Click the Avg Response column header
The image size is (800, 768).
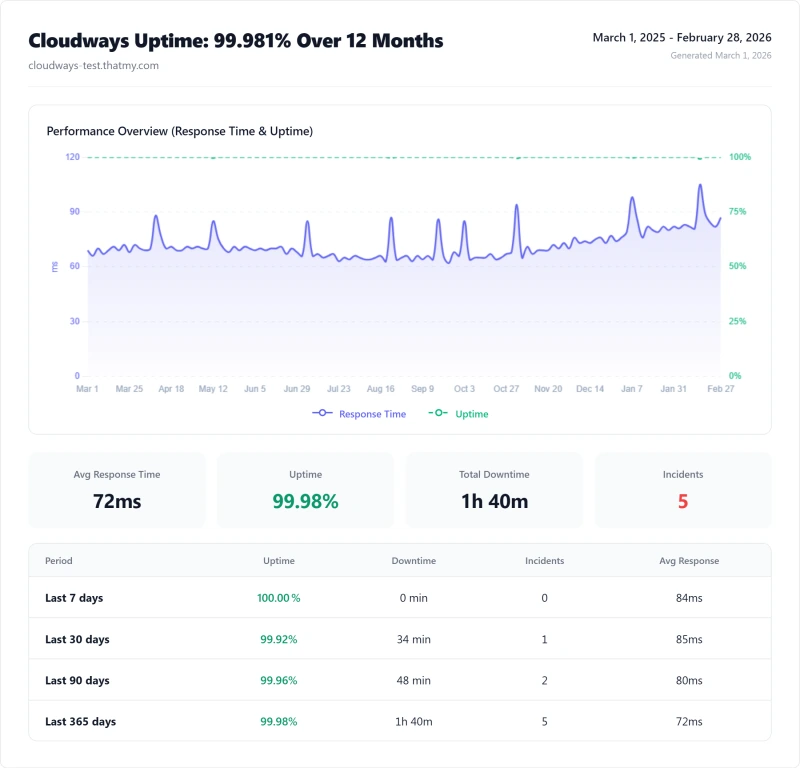tap(689, 561)
